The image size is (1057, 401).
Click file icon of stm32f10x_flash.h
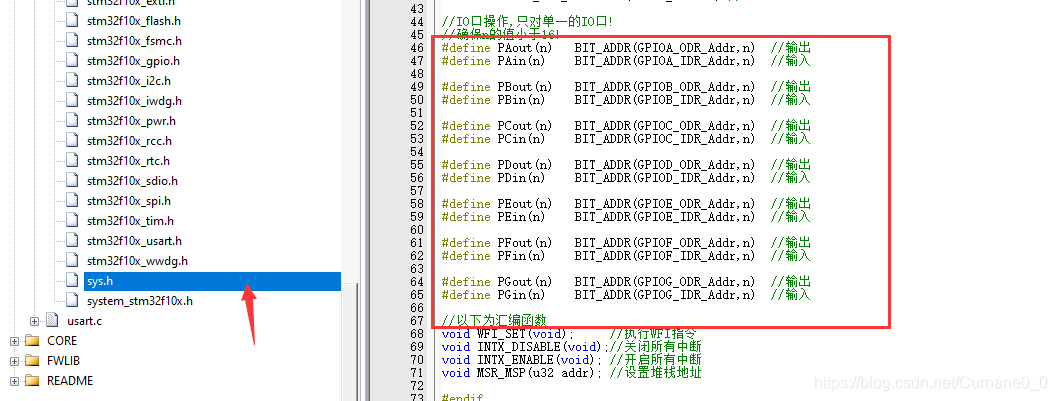72,20
